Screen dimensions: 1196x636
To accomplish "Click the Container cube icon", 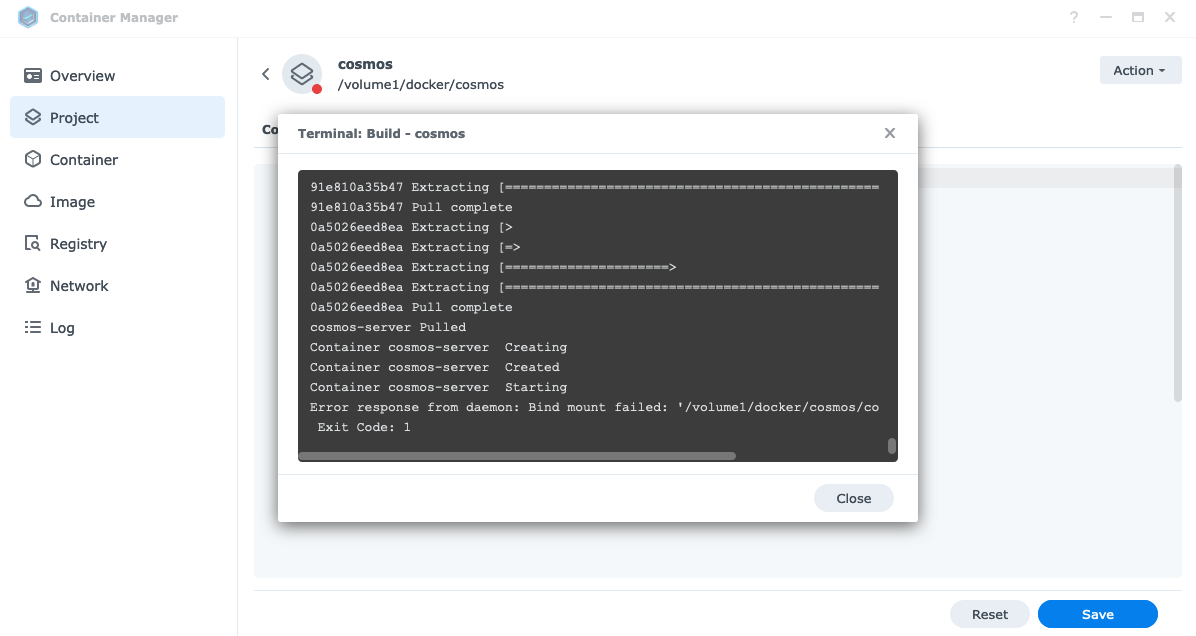I will coord(33,160).
